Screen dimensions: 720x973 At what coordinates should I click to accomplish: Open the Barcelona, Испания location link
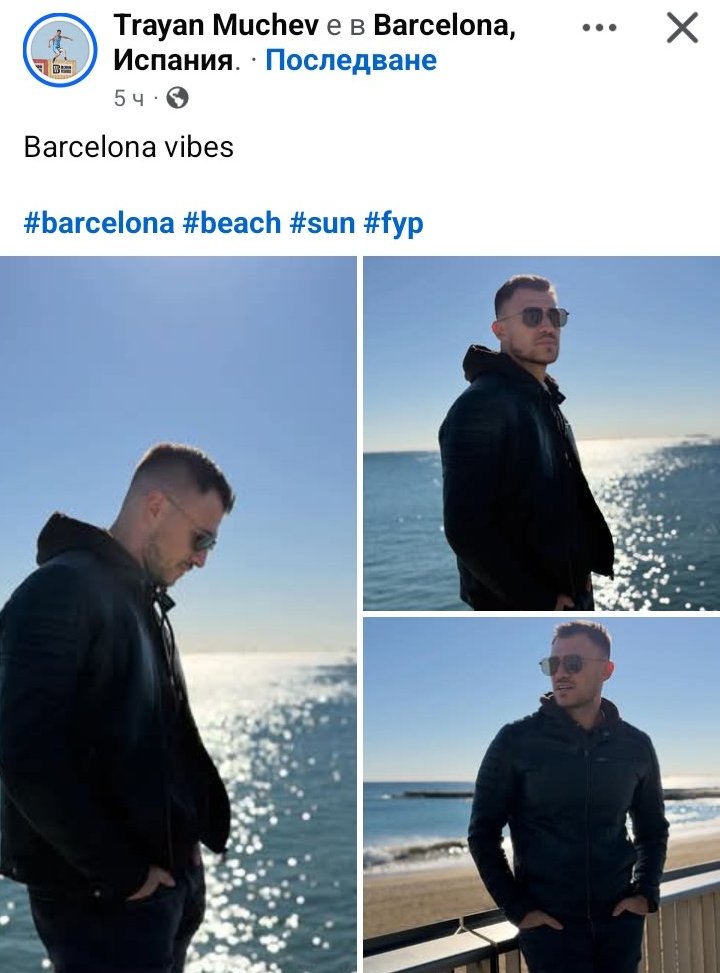(x=314, y=43)
